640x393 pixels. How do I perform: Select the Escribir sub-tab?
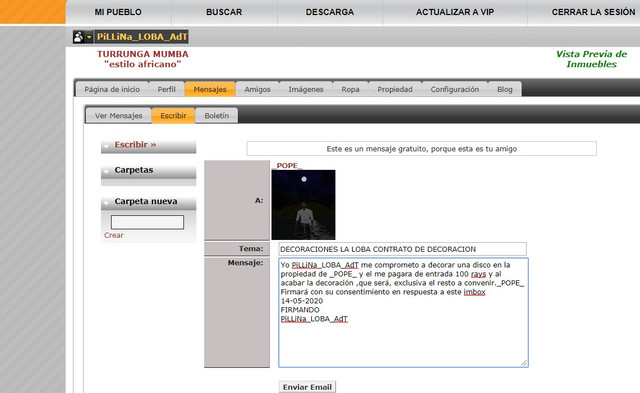[173, 116]
